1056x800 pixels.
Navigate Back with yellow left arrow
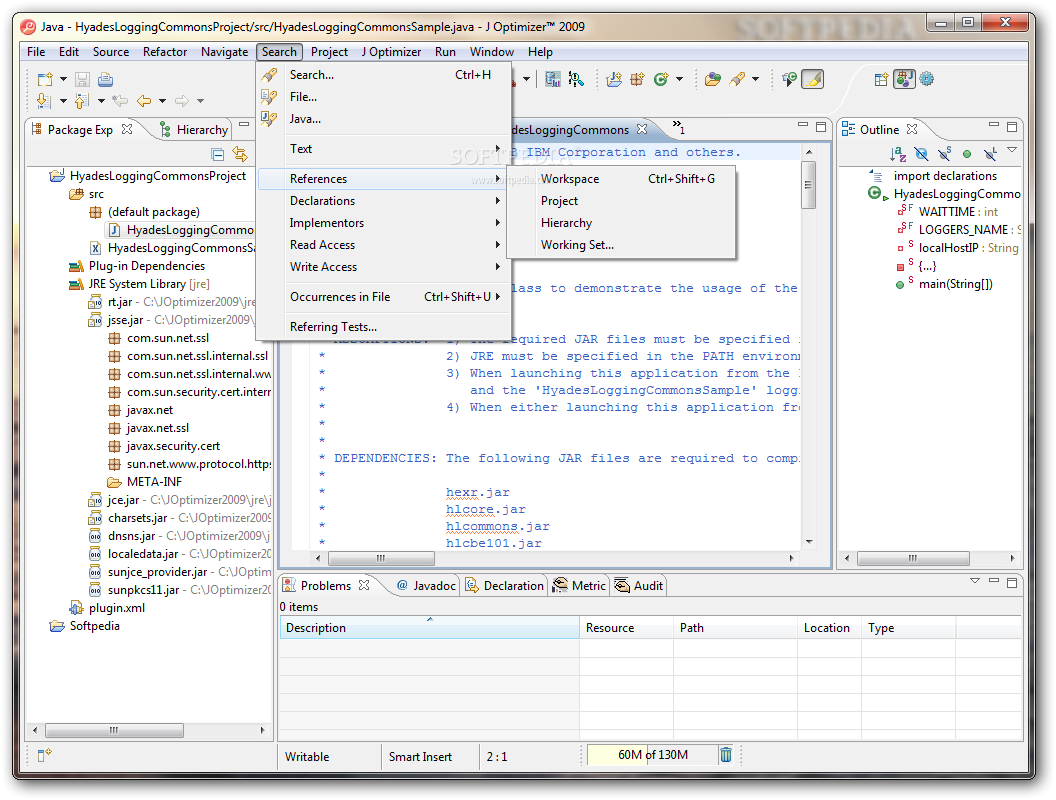pos(144,101)
